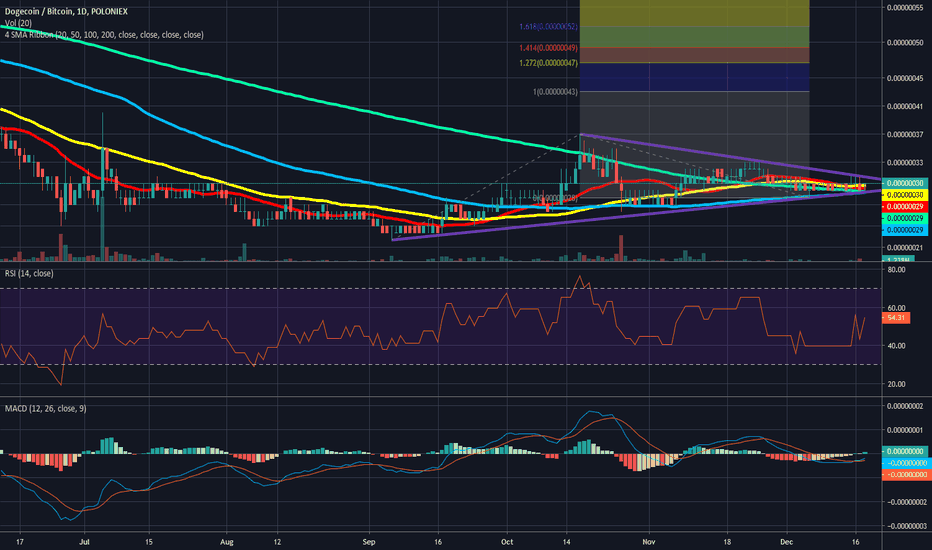Click the teal 0.00000000 MACD histogram tag
This screenshot has width=932, height=550.
coord(905,451)
